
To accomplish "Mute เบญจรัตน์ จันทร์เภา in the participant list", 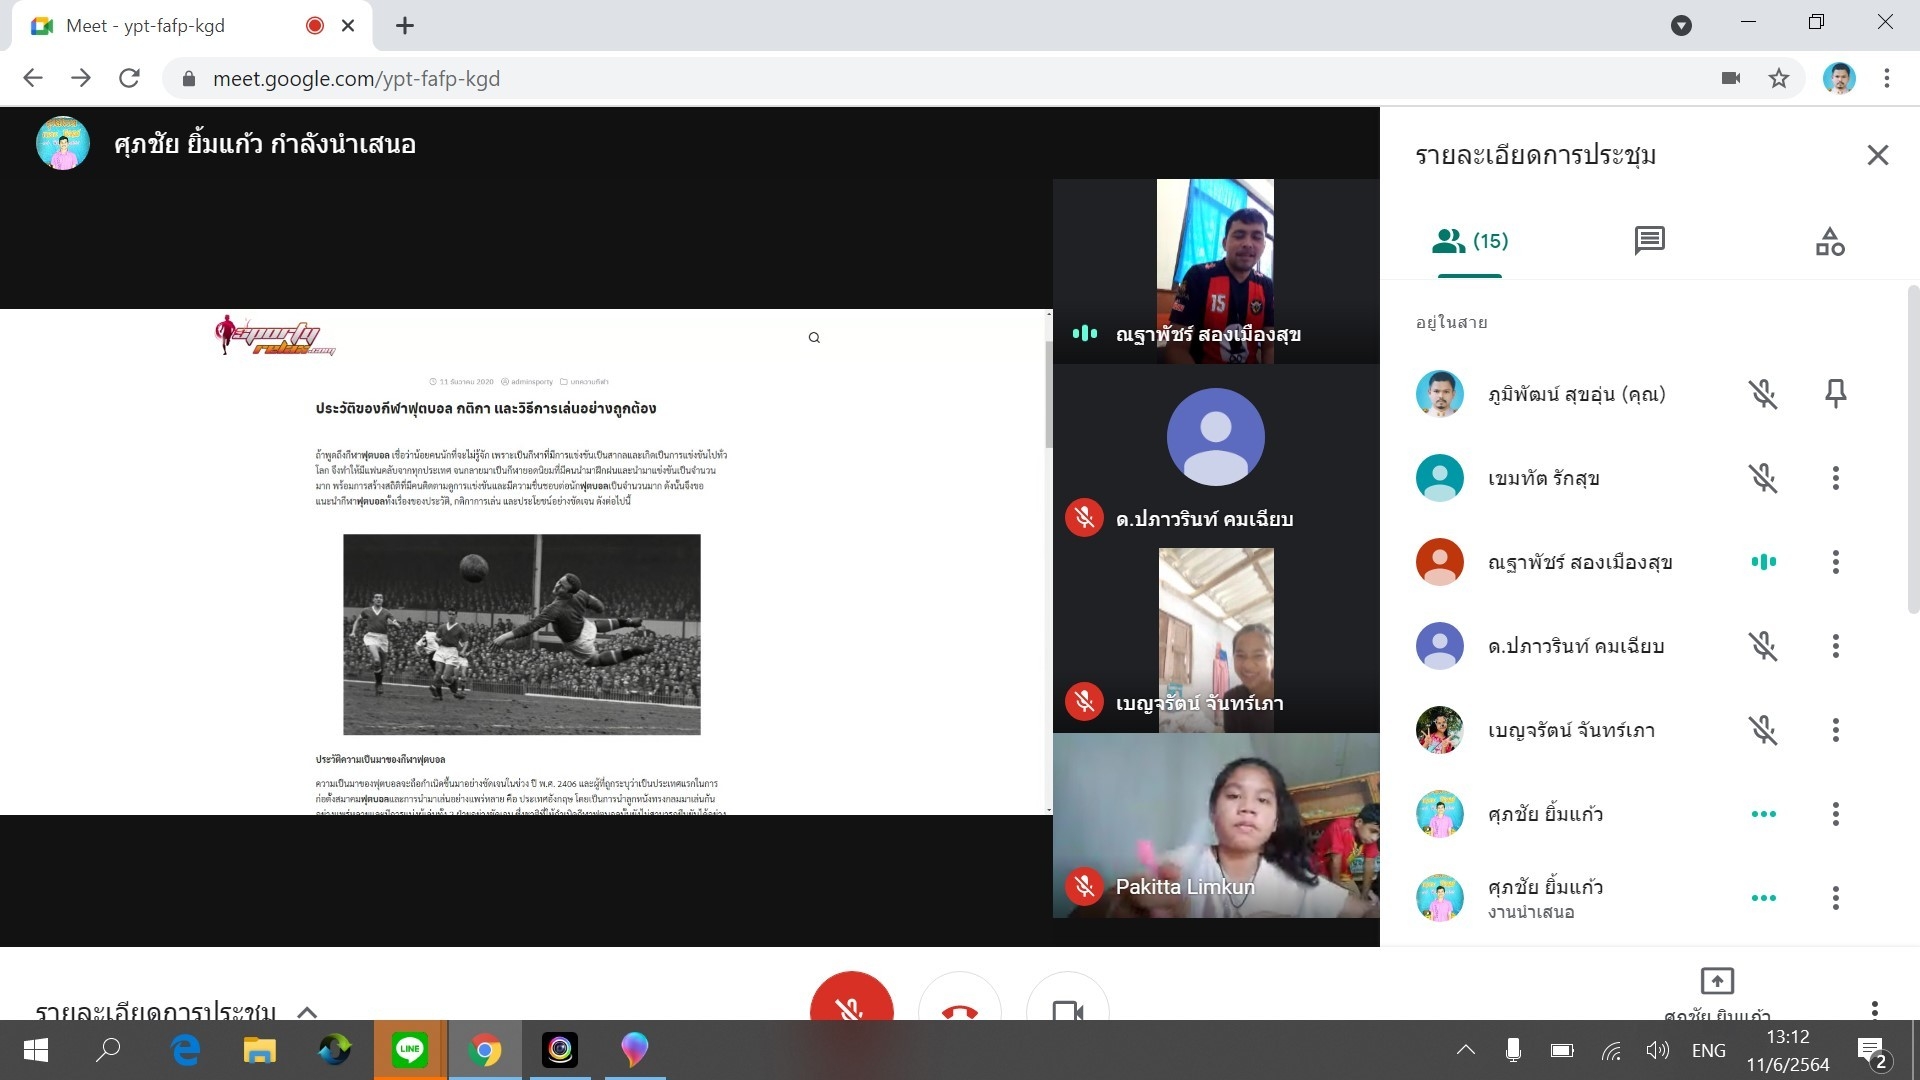I will pos(1763,730).
